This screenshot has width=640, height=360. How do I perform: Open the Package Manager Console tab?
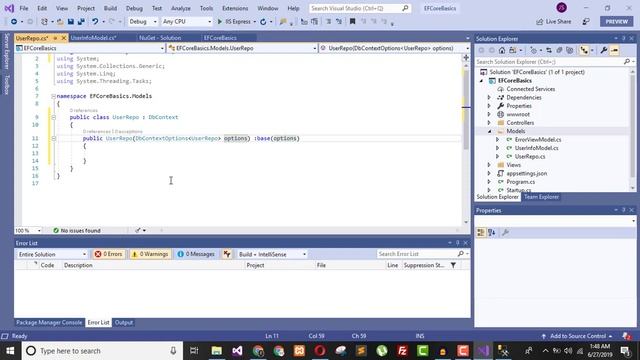(49, 322)
